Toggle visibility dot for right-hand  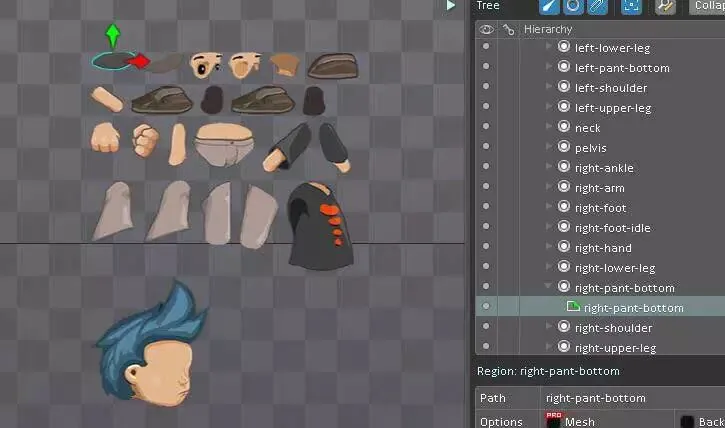coord(486,246)
